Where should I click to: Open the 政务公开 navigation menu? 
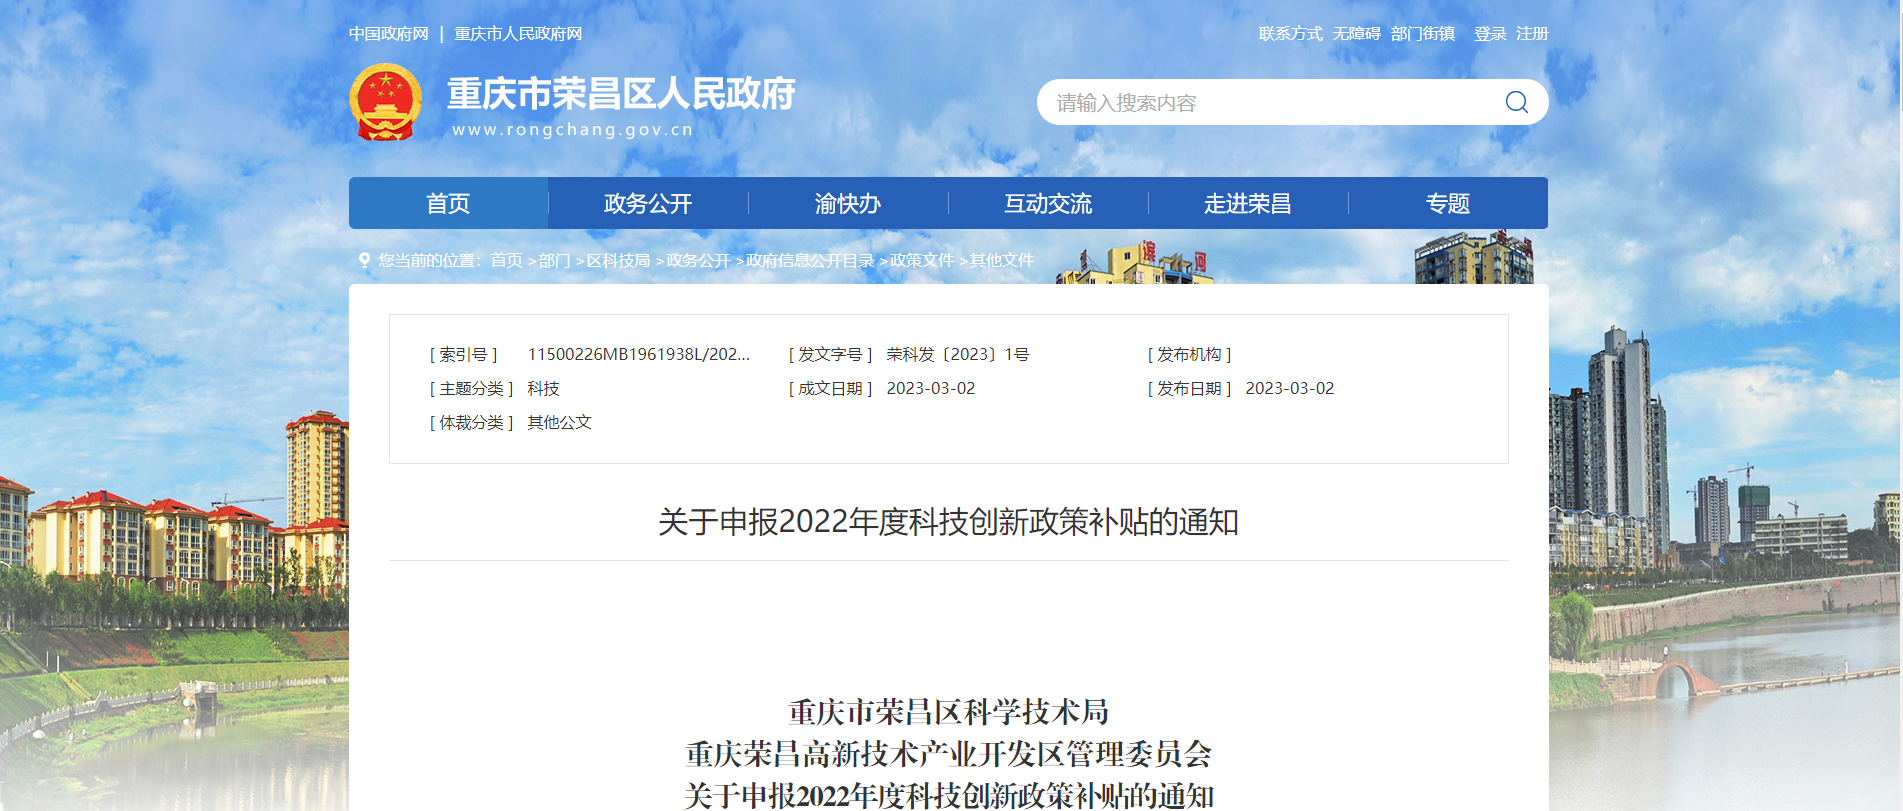tap(648, 204)
